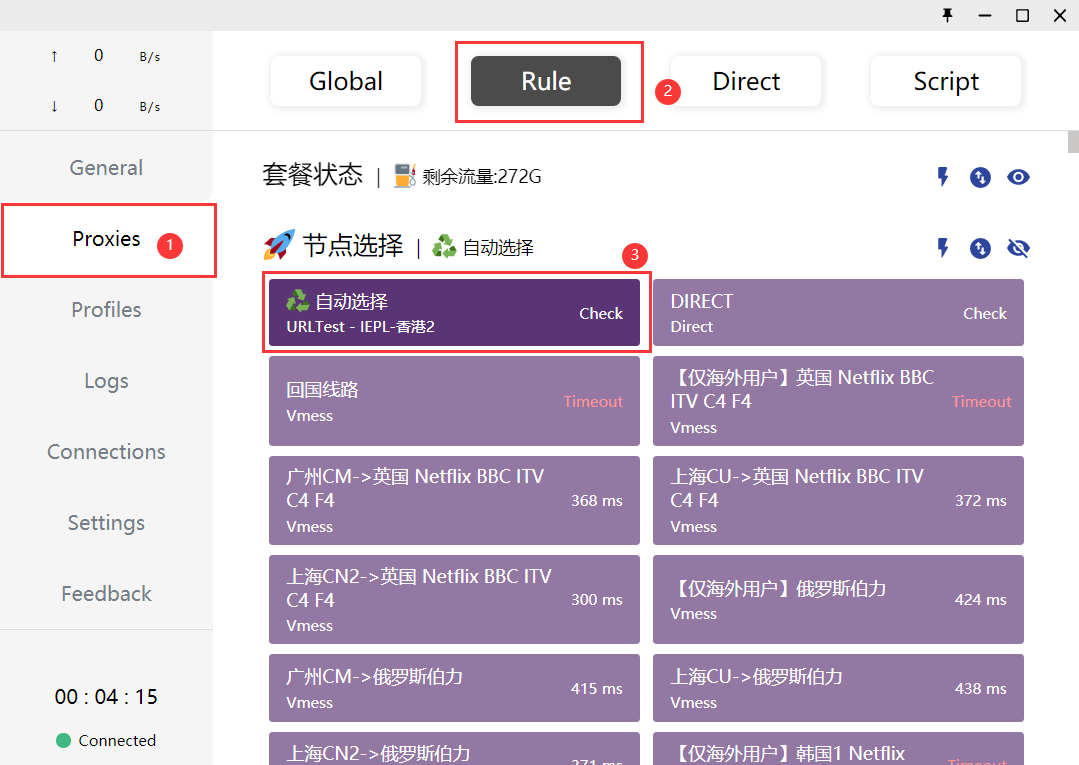Image resolution: width=1079 pixels, height=765 pixels.
Task: Switch proxy mode to Global
Action: [346, 81]
